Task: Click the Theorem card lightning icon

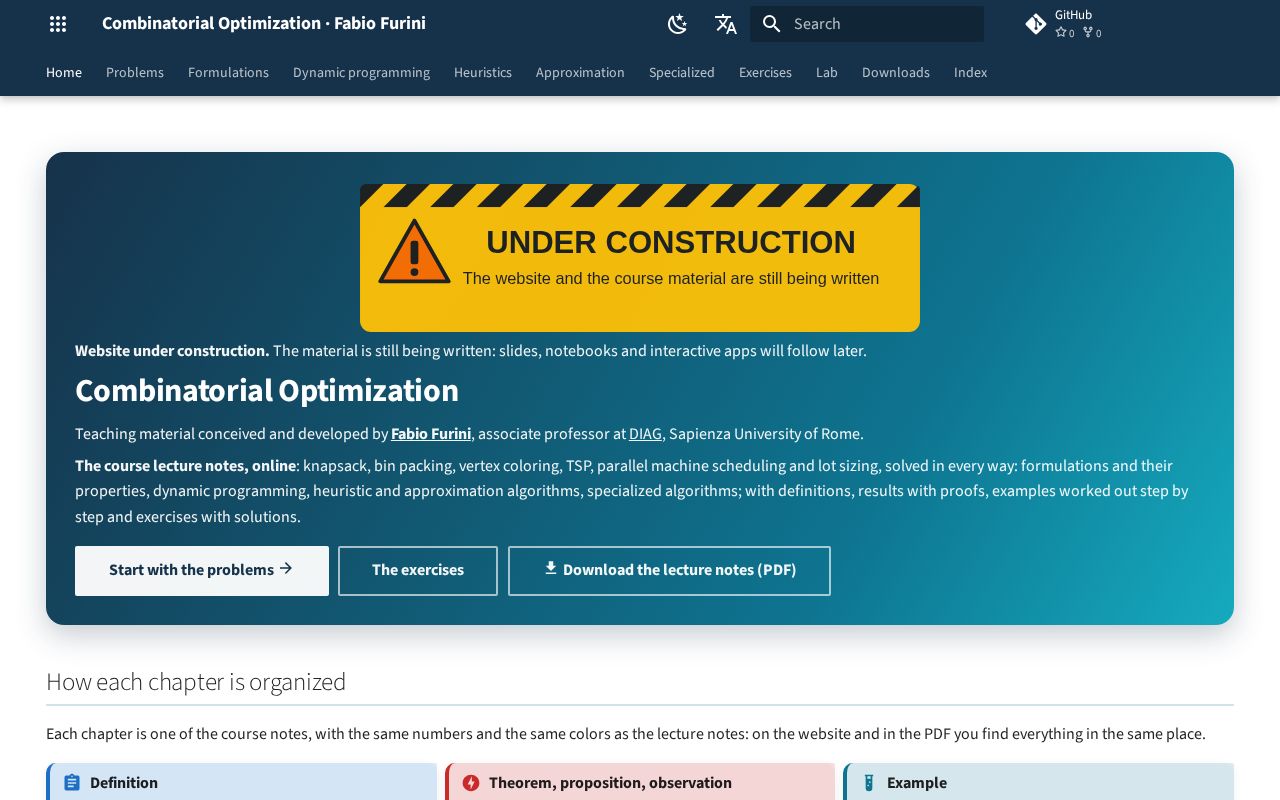Action: point(471,783)
